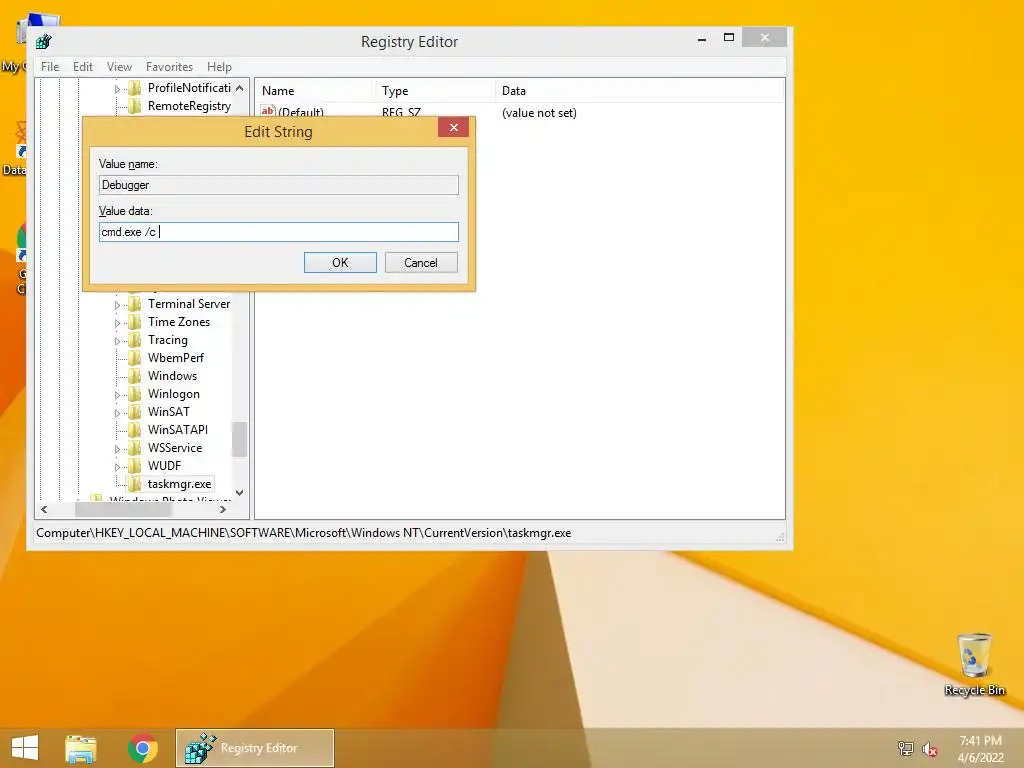Expand the WSService key
This screenshot has width=1024, height=768.
(117, 449)
